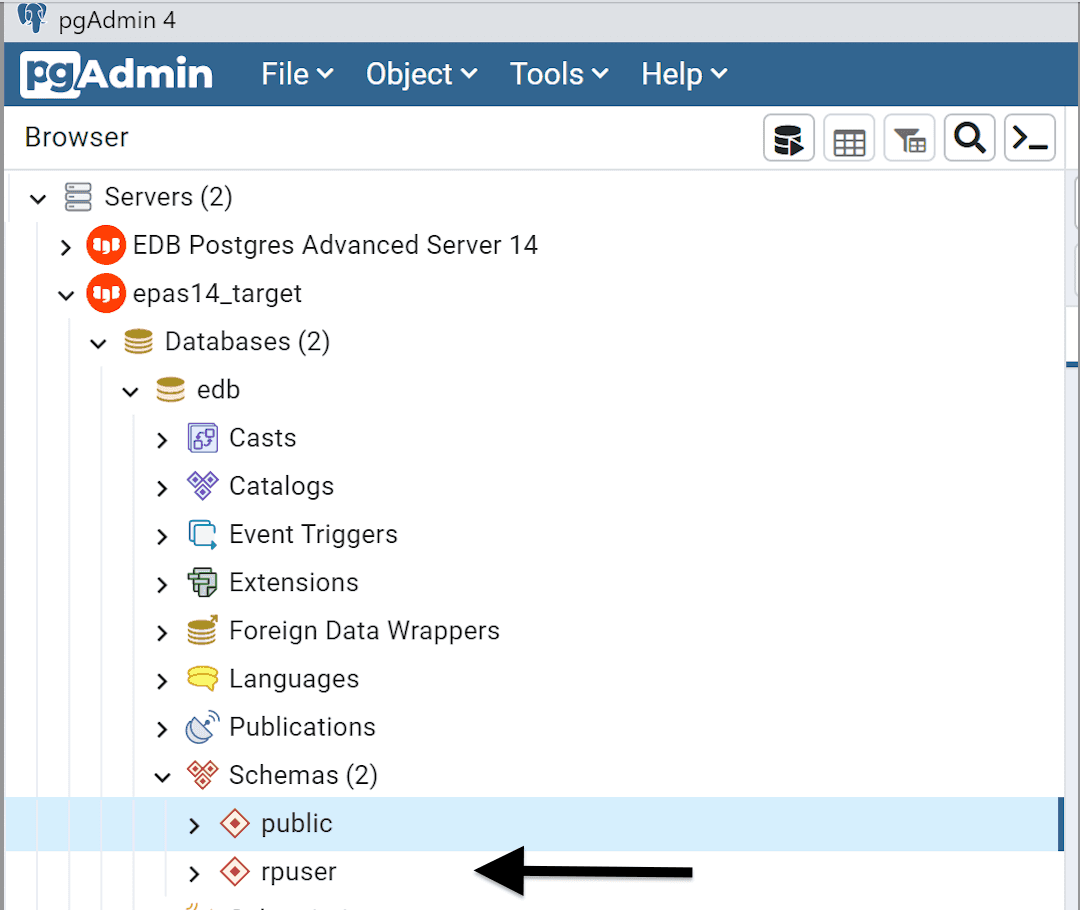Click the pgAdmin logo
This screenshot has width=1080, height=910.
tap(117, 74)
